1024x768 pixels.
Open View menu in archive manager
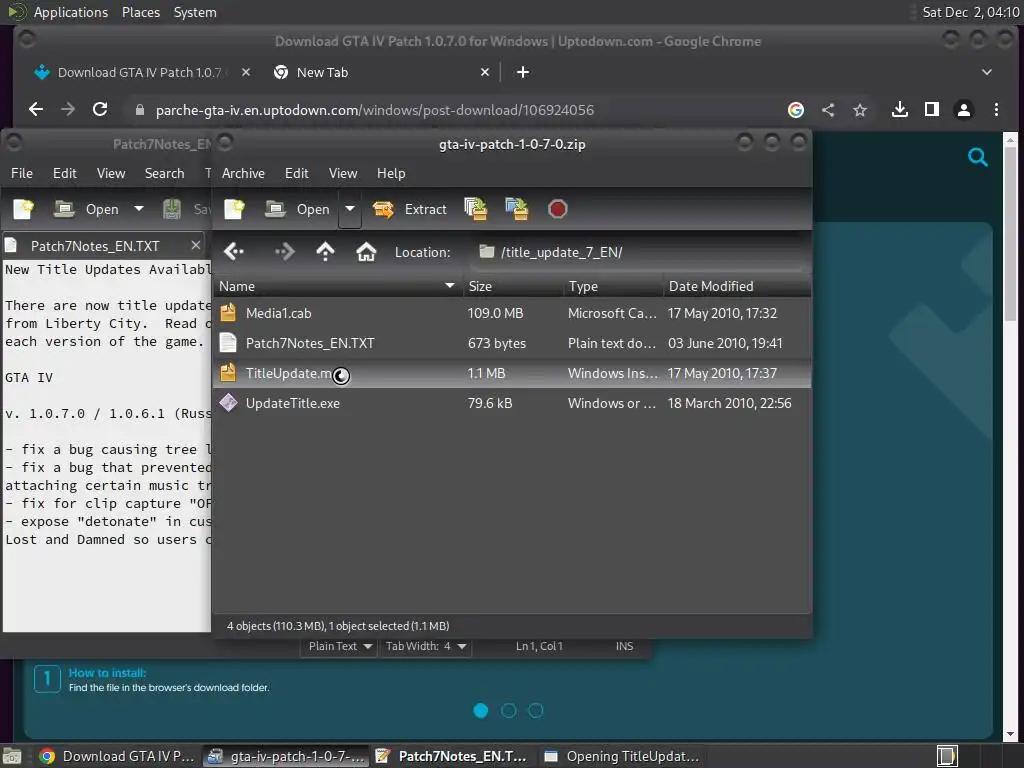[343, 173]
